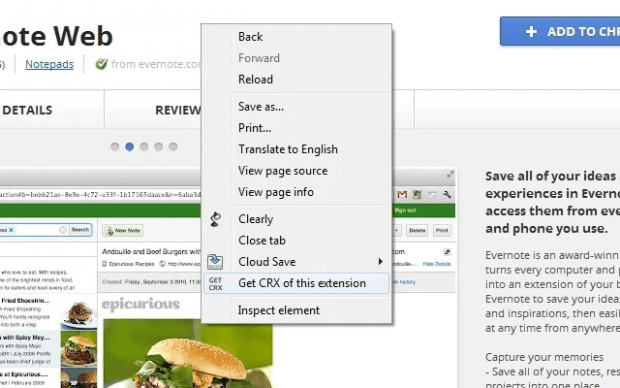Click the Gmail icon in the screenshot toolbar
The width and height of the screenshot is (620, 388).
point(402,194)
